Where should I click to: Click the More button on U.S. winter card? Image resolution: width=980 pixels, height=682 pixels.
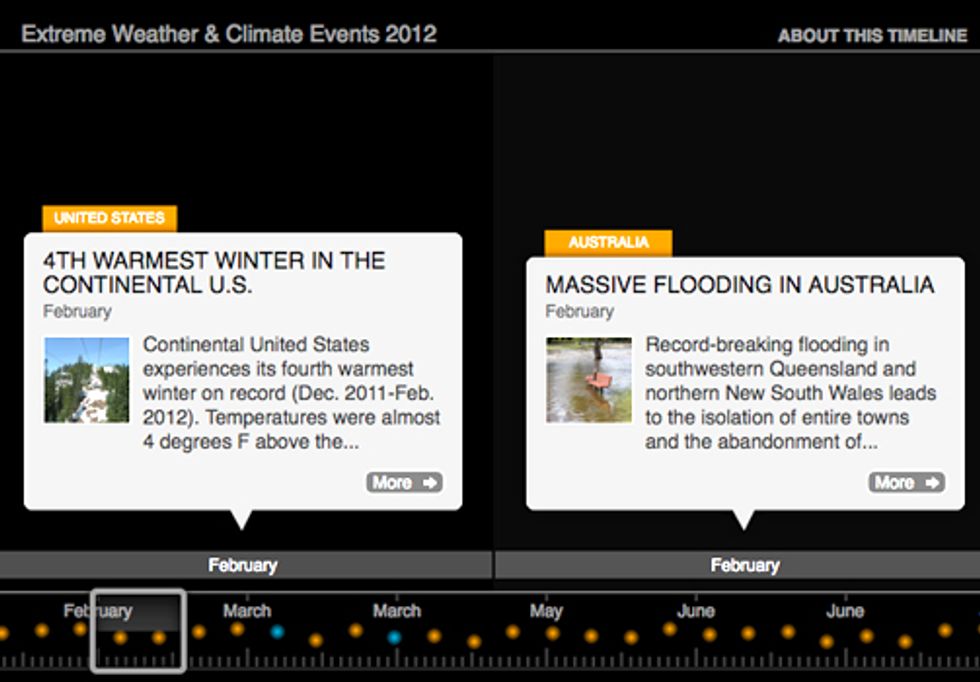[404, 482]
